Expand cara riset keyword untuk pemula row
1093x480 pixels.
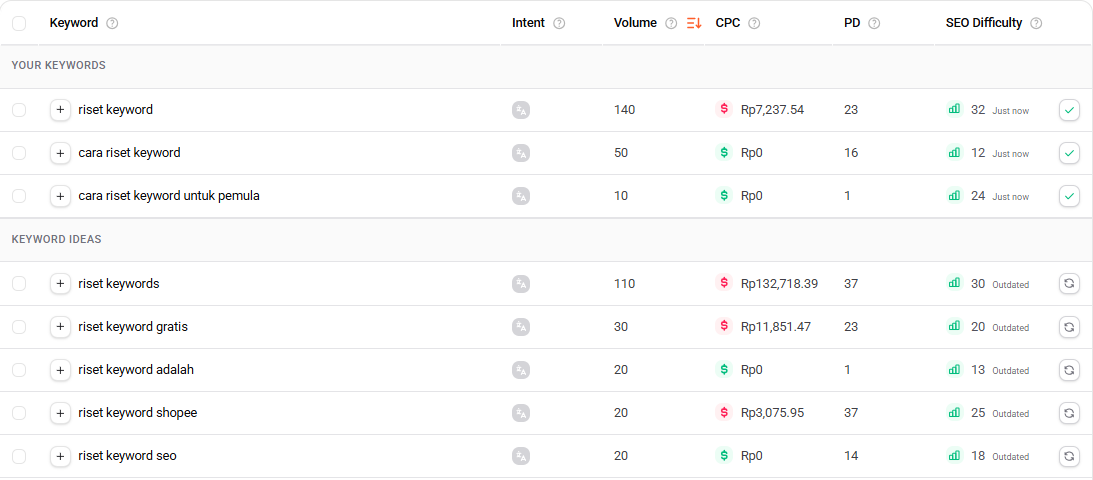coord(61,196)
